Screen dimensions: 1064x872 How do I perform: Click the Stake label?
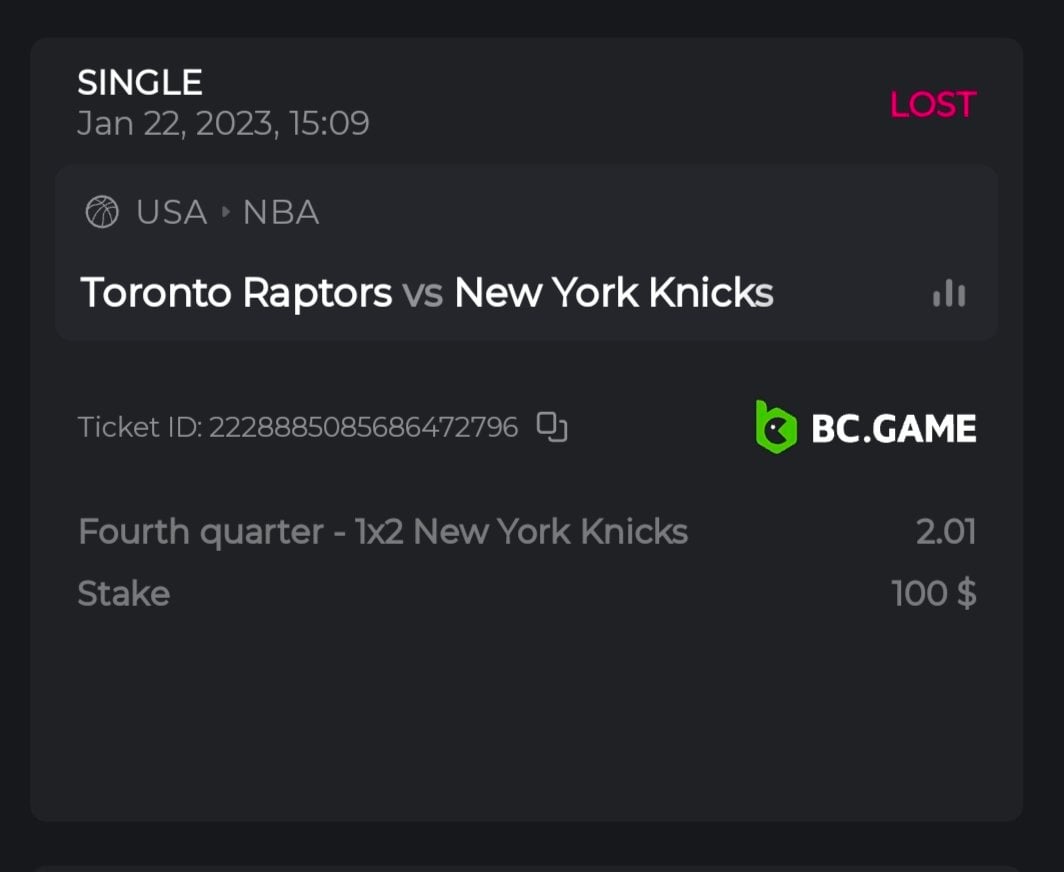(124, 594)
